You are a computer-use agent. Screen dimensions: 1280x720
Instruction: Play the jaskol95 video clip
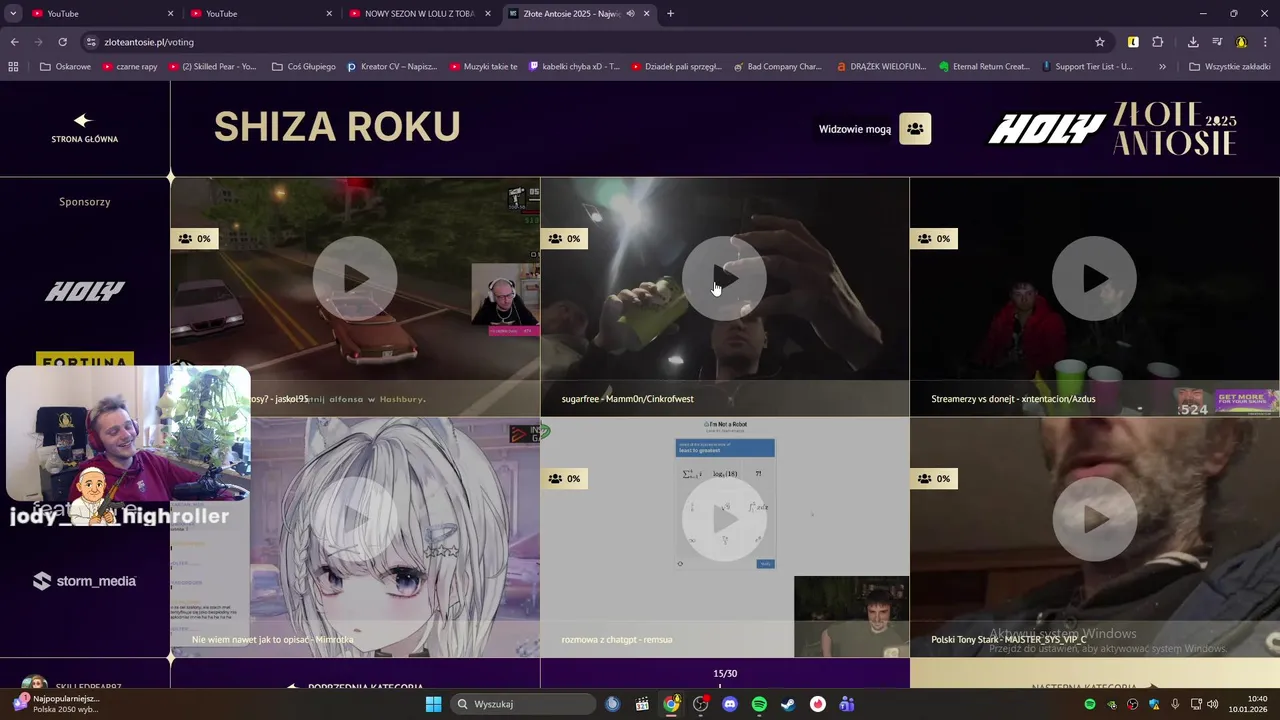pos(355,279)
